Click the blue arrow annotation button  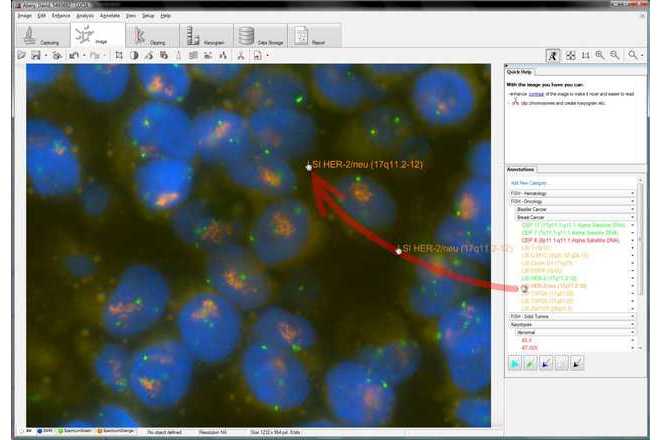[546, 363]
